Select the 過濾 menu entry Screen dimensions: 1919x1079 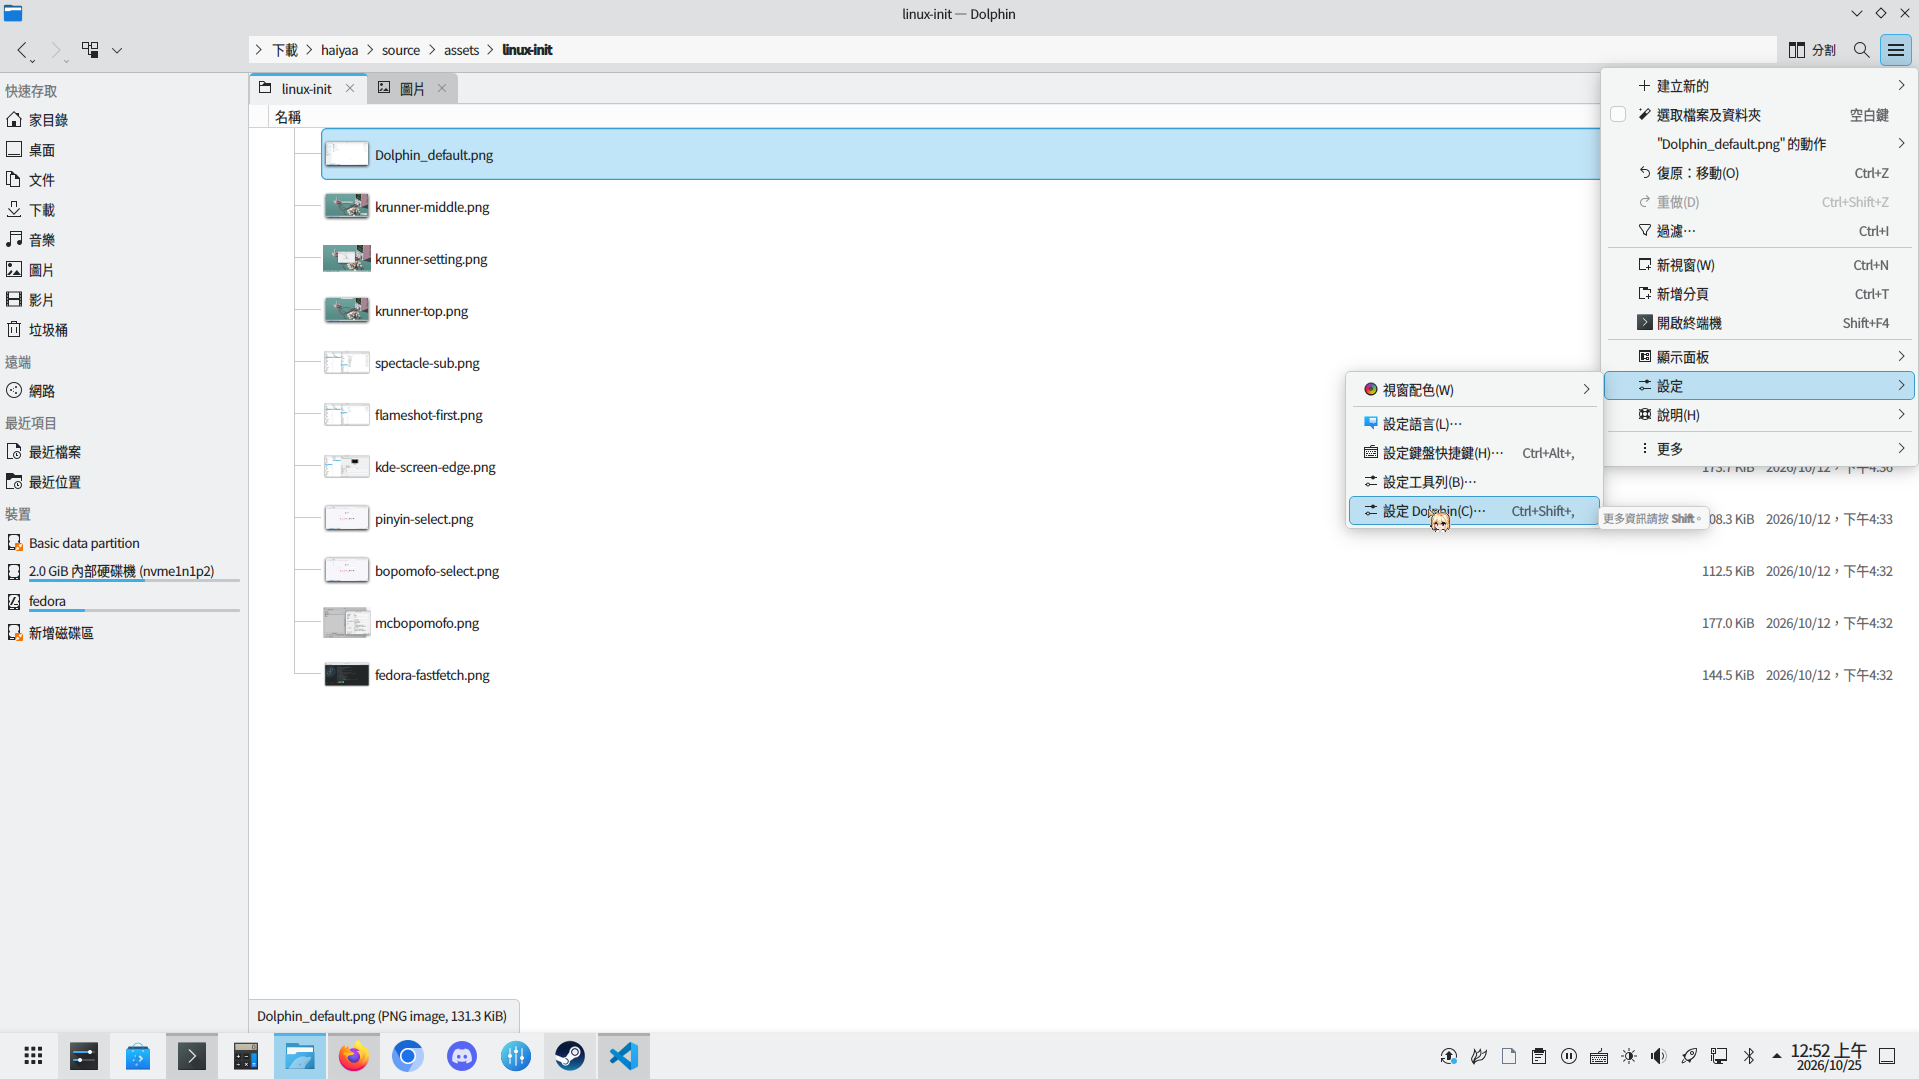(1759, 231)
